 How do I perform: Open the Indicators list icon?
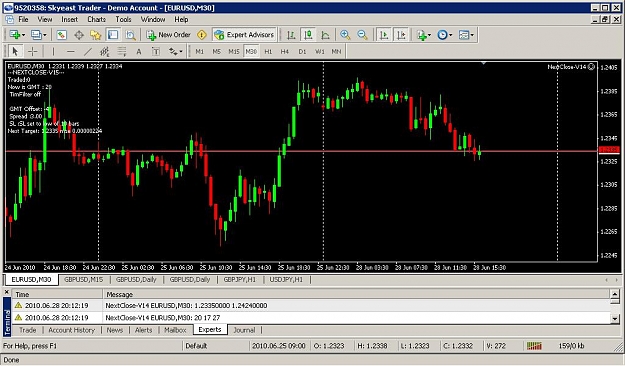coord(422,35)
